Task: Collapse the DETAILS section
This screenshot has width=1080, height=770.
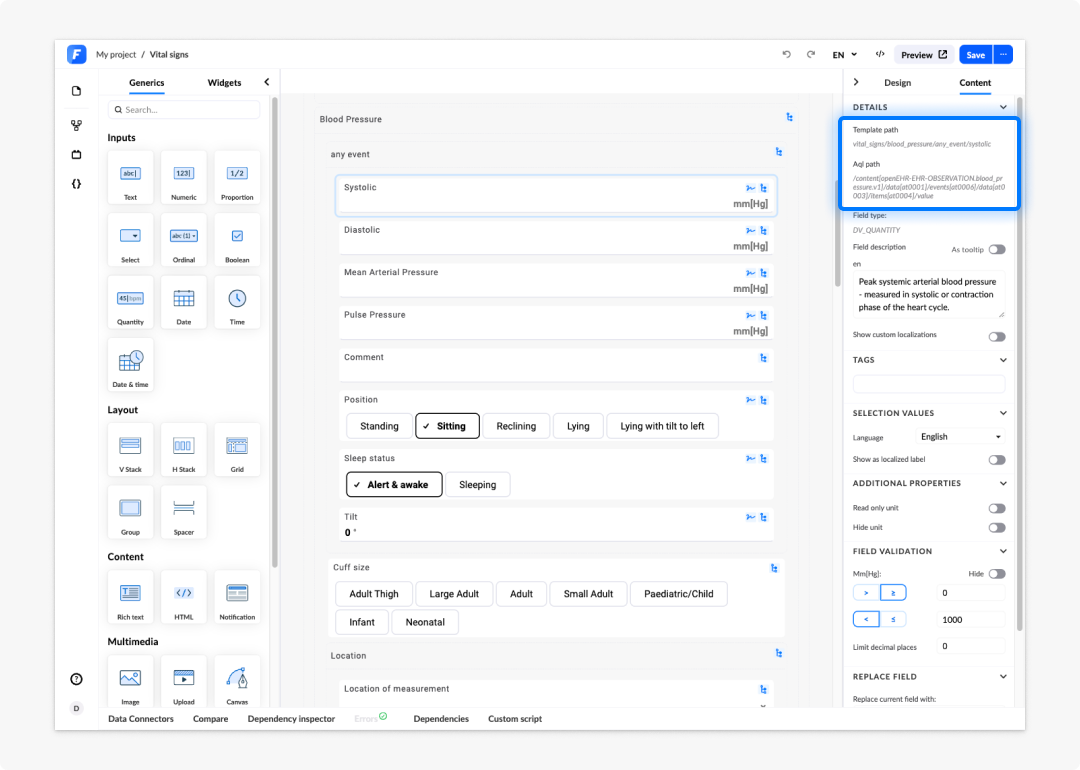Action: [1003, 107]
